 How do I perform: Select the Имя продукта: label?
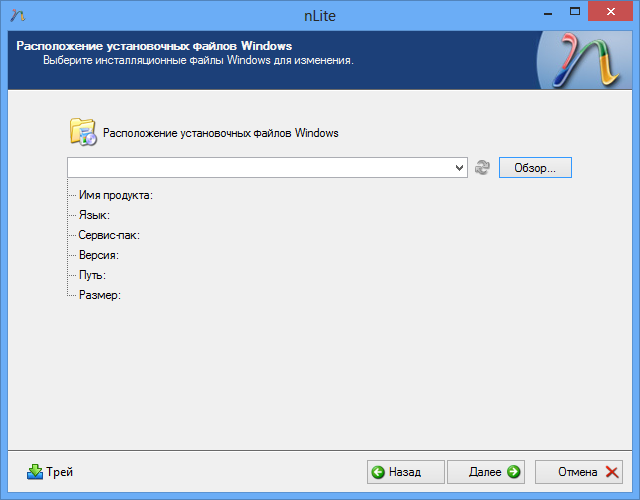[x=116, y=195]
